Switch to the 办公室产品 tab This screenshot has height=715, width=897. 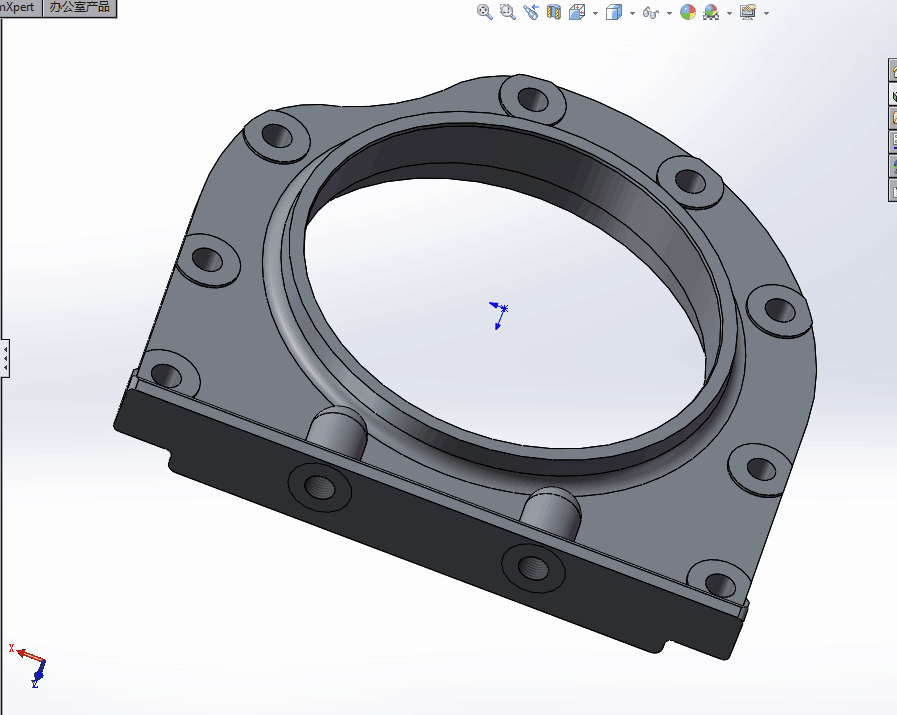pyautogui.click(x=80, y=8)
